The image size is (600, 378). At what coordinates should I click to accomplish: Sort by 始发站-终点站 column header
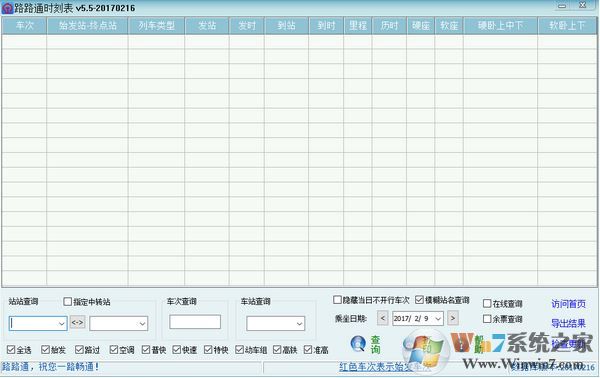coord(88,26)
